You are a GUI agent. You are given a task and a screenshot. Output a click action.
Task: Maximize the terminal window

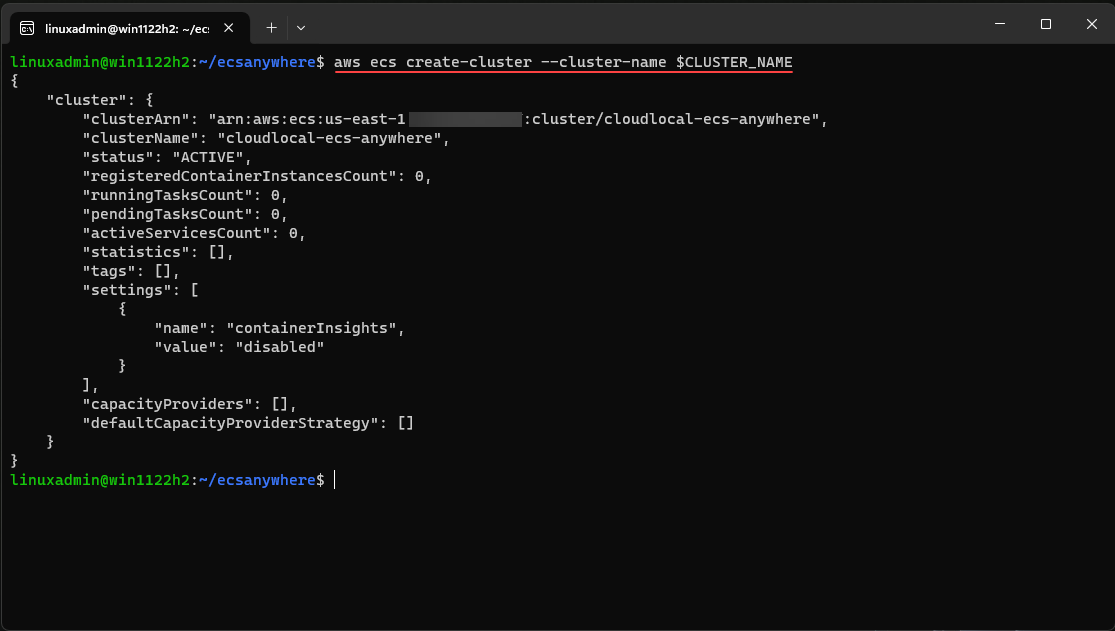(1045, 23)
